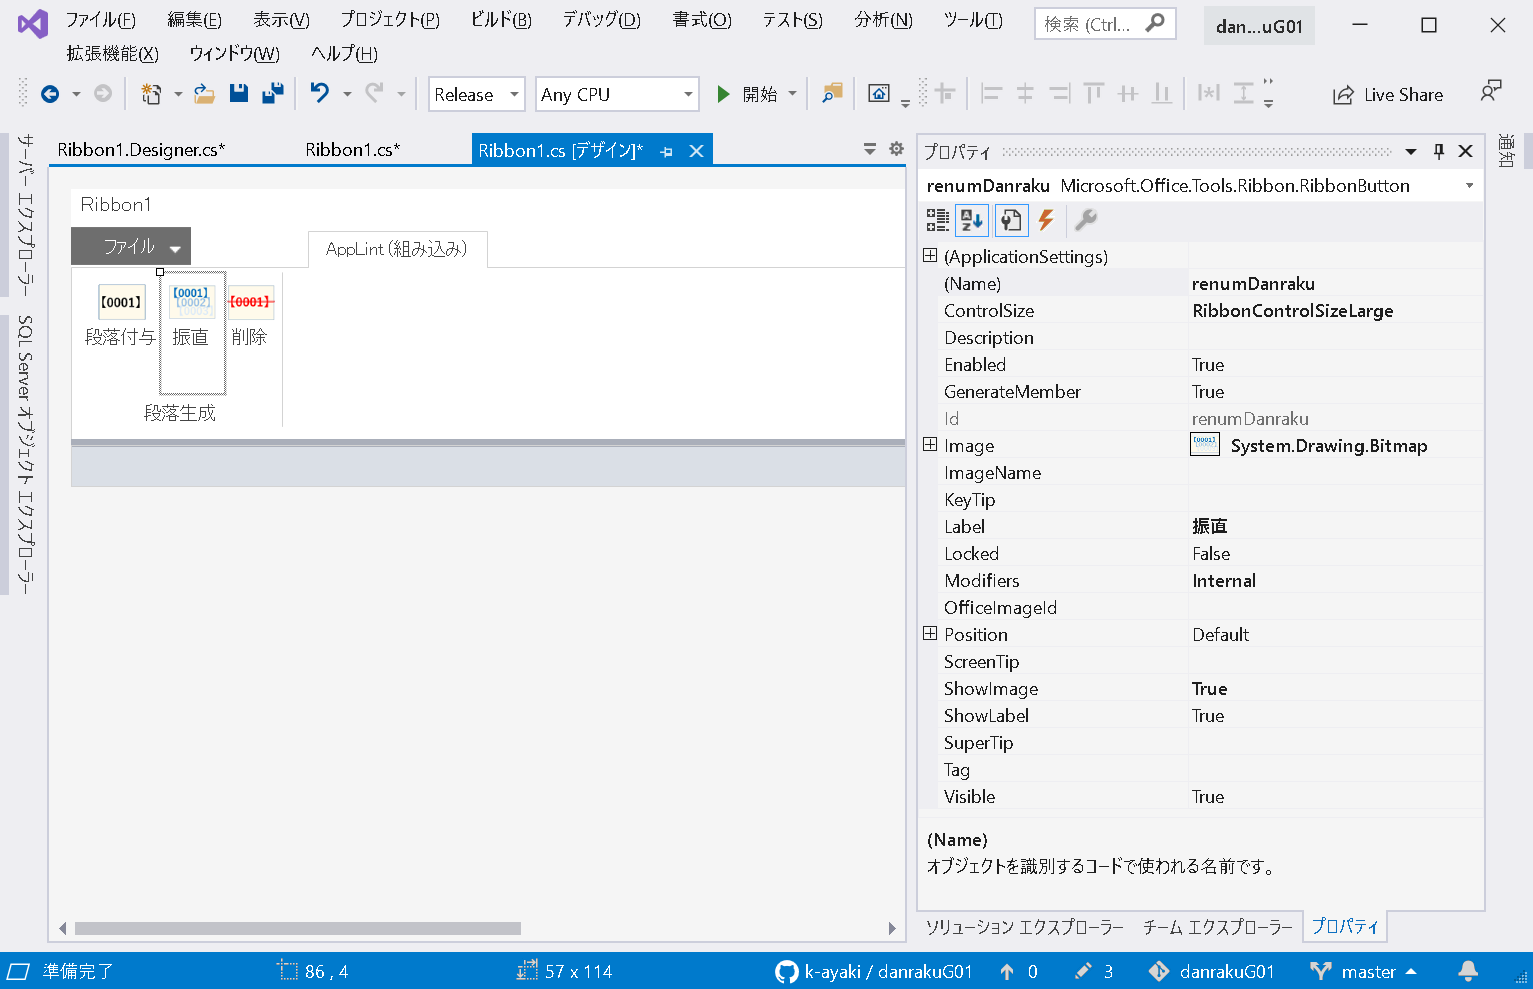Open the Any CPU platform dropdown
Image resolution: width=1533 pixels, height=989 pixels.
616,94
